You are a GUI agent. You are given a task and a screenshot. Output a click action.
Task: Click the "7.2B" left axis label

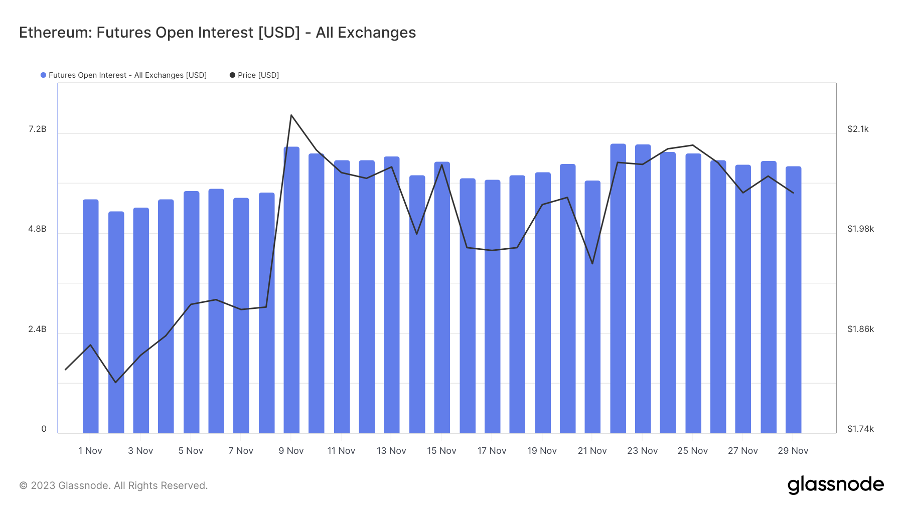pos(37,130)
